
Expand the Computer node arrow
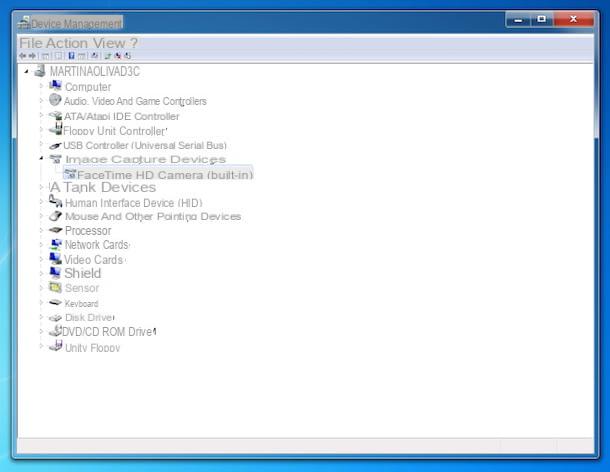point(41,86)
